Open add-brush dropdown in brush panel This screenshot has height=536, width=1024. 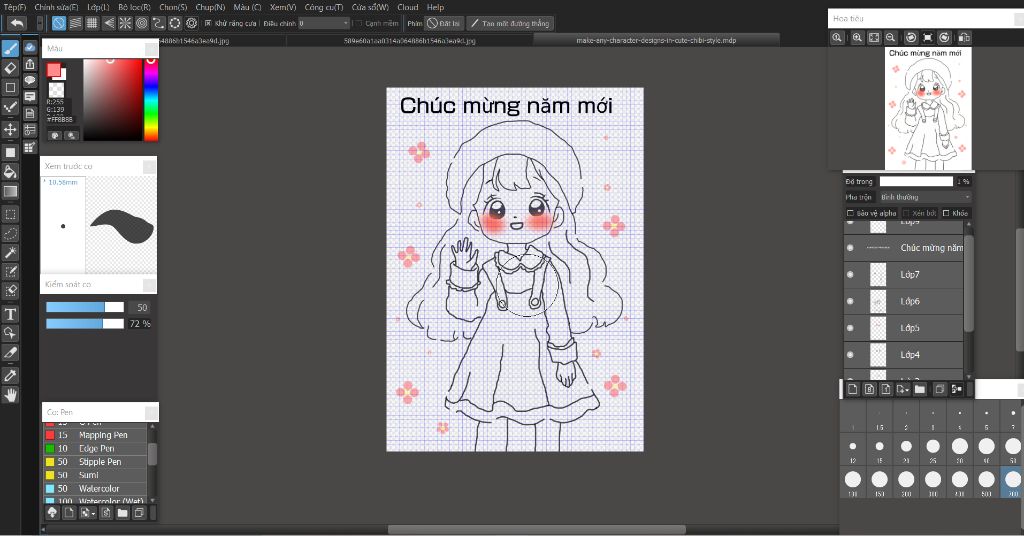coord(86,513)
